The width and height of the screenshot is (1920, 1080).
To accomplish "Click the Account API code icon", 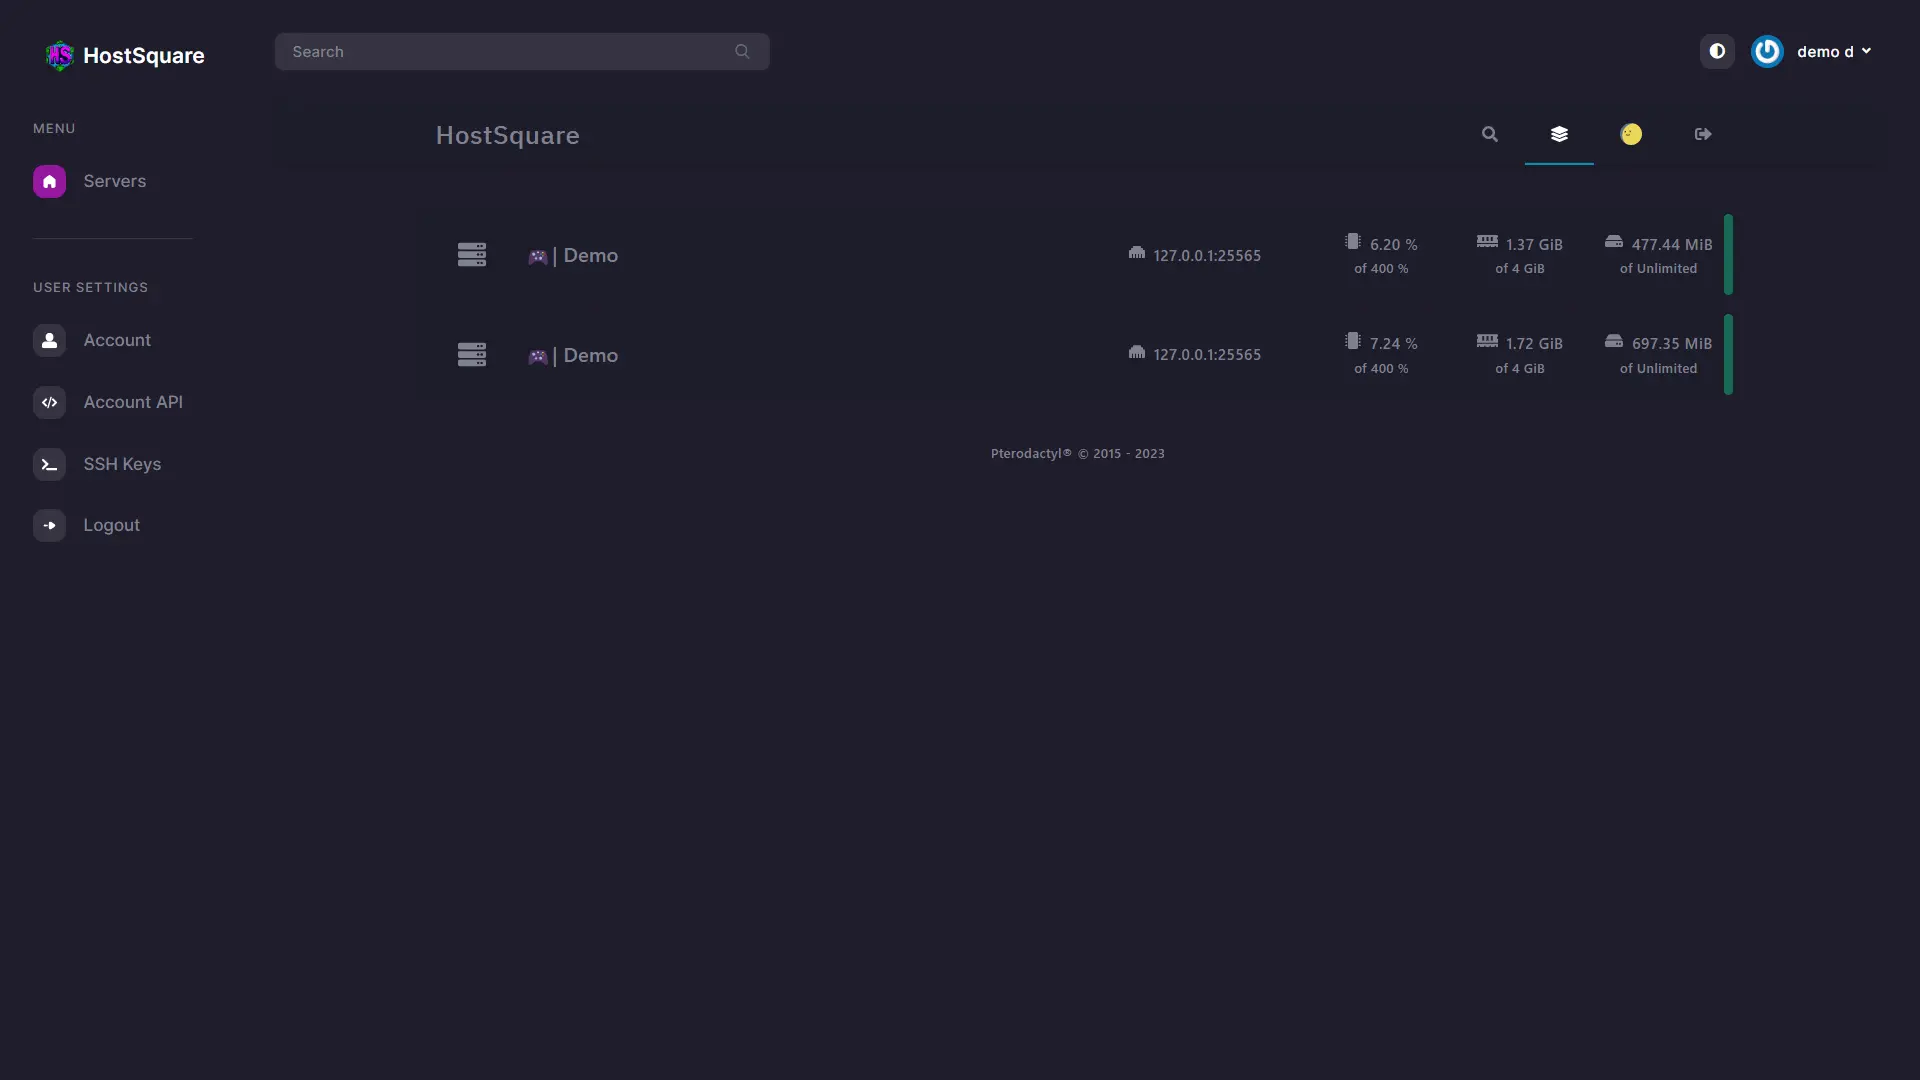I will (49, 402).
